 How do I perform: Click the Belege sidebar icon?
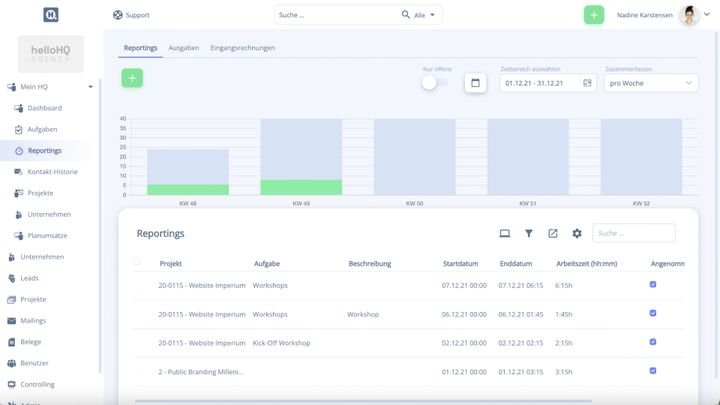[11, 342]
